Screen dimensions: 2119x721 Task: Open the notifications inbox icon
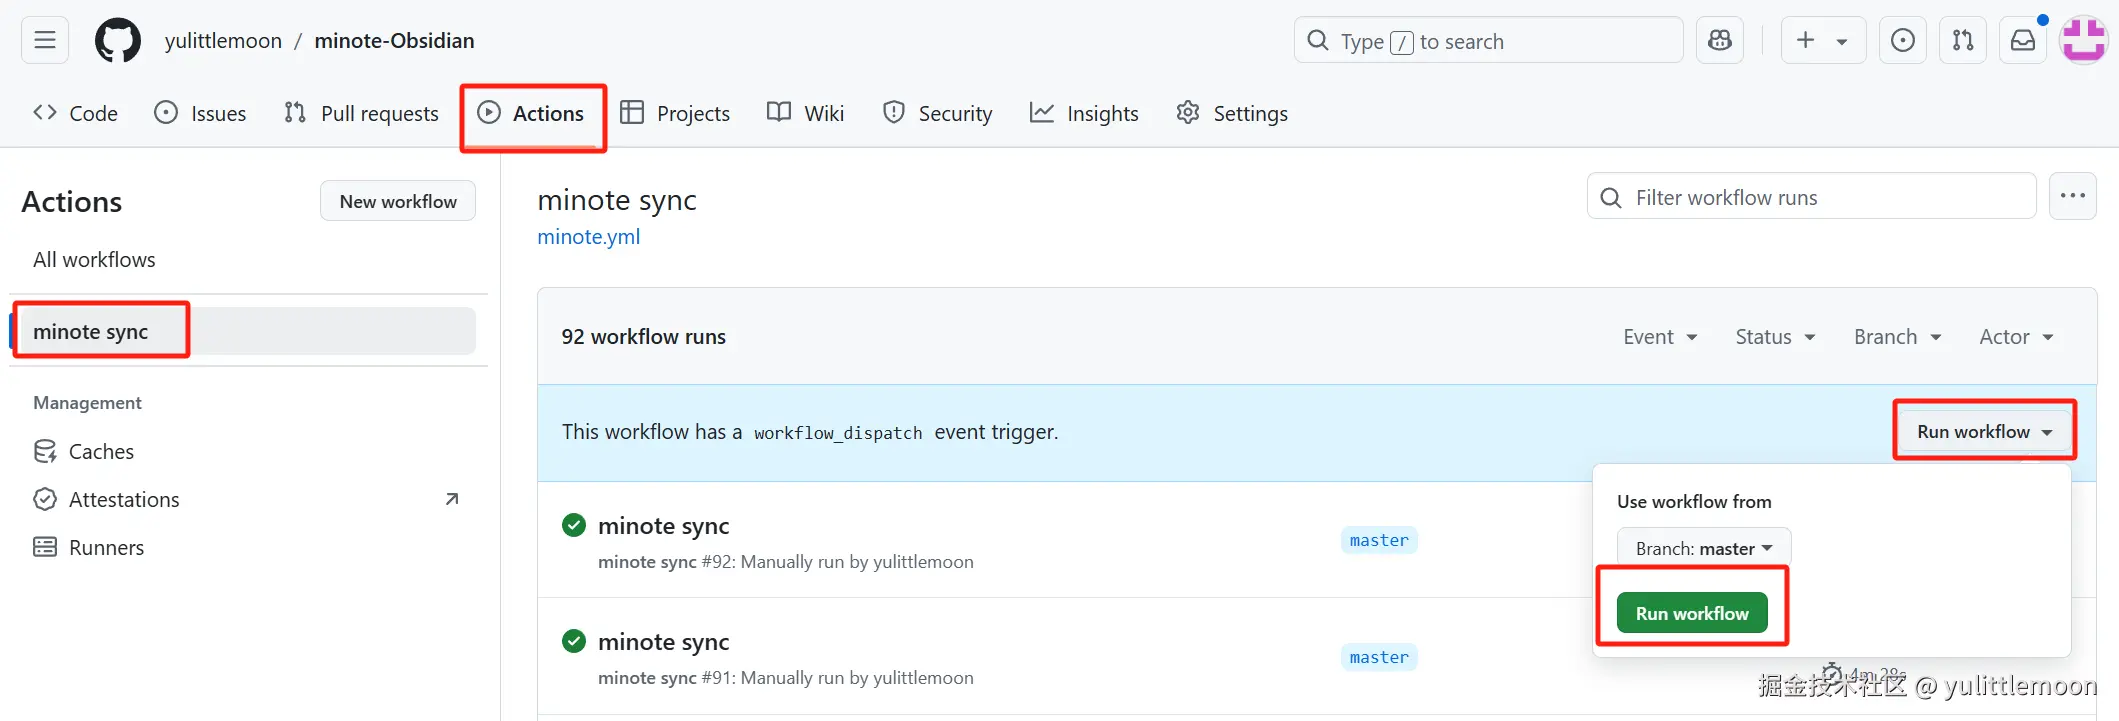pyautogui.click(x=2023, y=41)
